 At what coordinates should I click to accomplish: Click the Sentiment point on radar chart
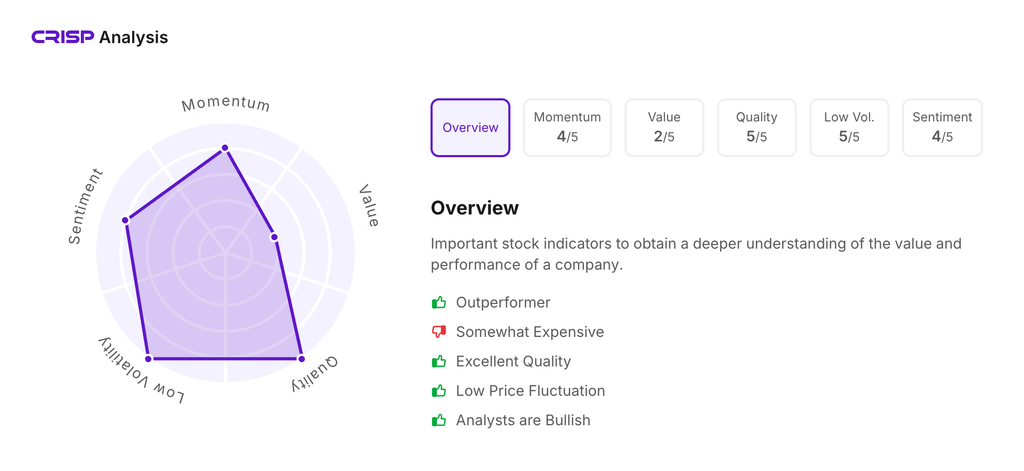pos(126,220)
